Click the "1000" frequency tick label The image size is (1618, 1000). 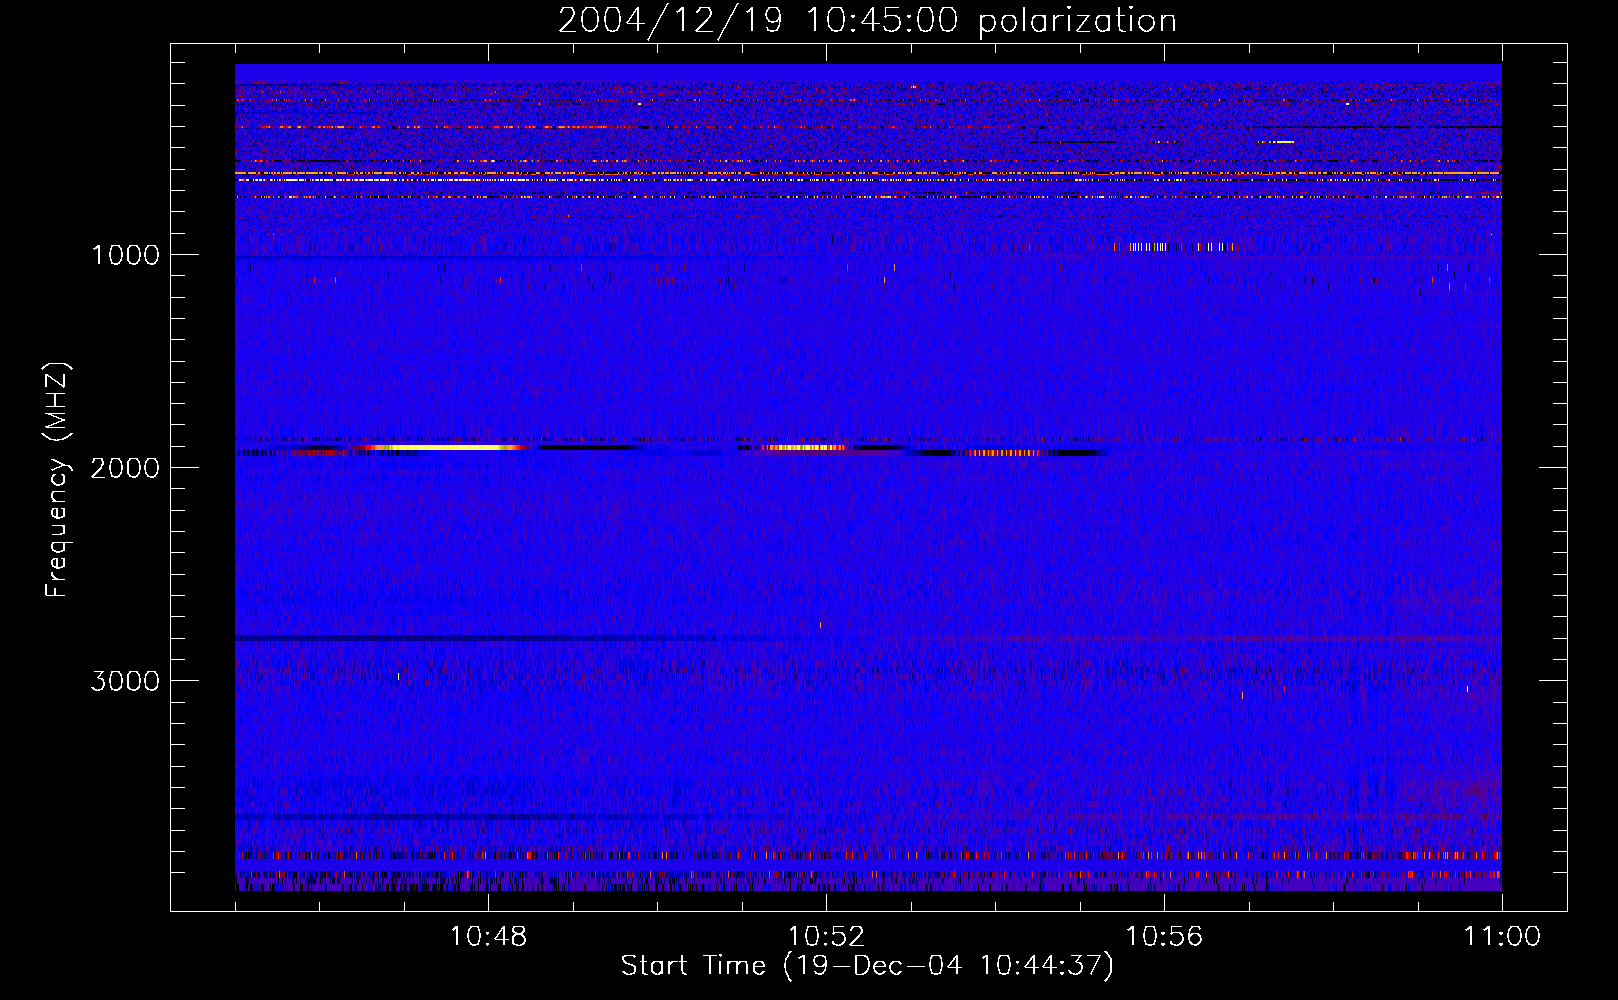pos(125,255)
